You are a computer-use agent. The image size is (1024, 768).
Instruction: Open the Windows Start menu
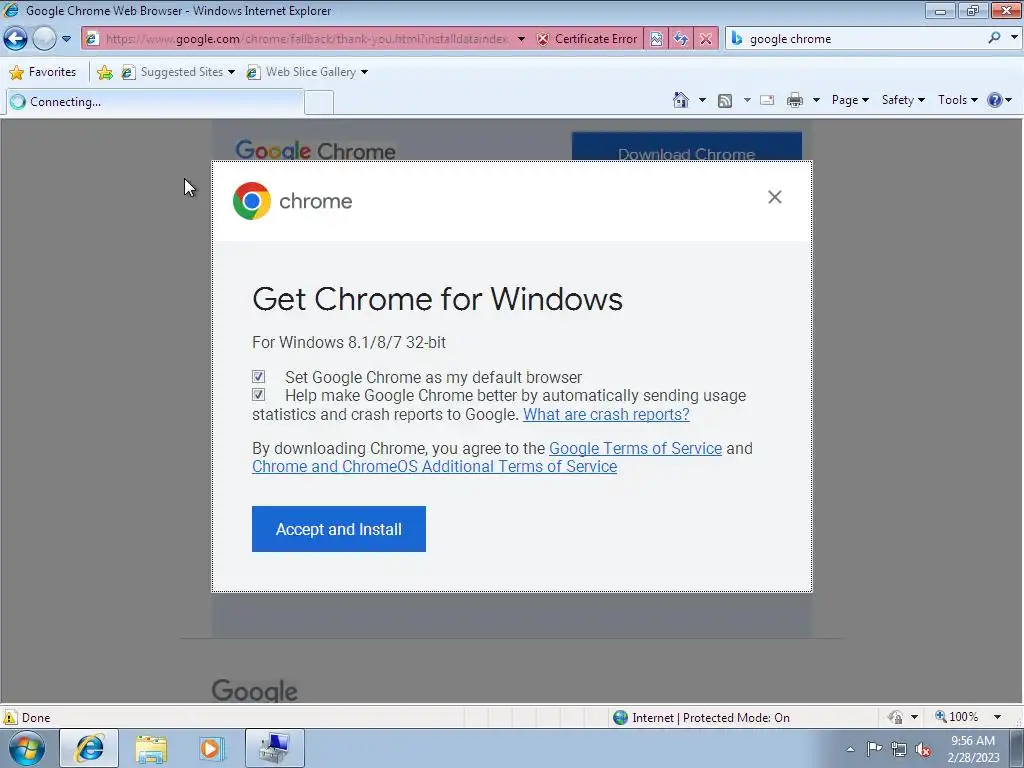pos(27,748)
